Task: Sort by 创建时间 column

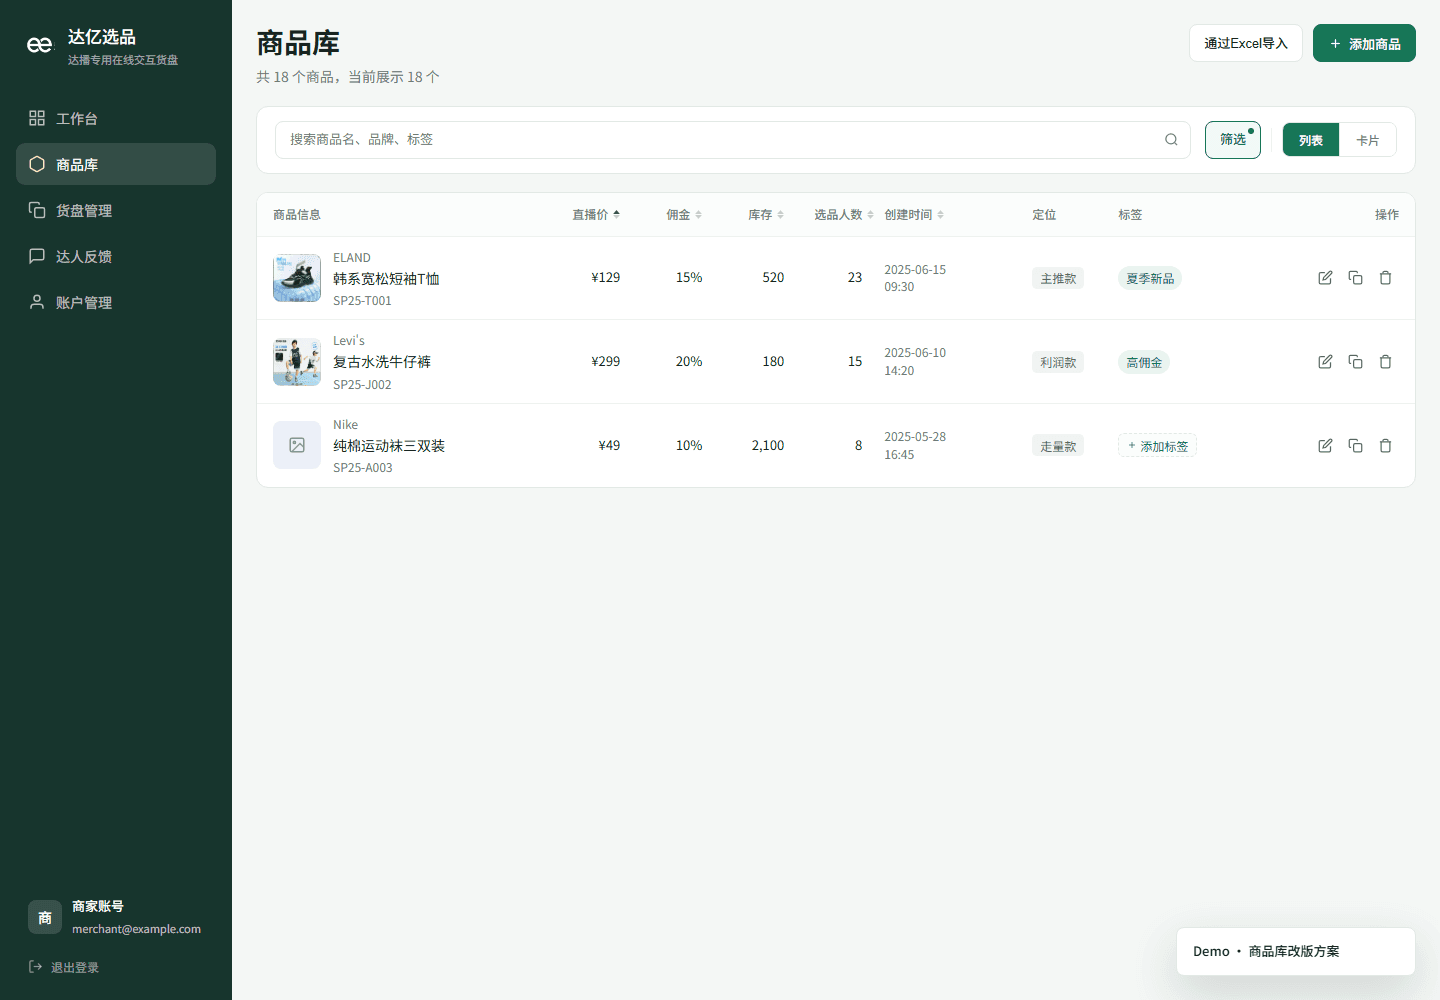Action: pos(914,215)
